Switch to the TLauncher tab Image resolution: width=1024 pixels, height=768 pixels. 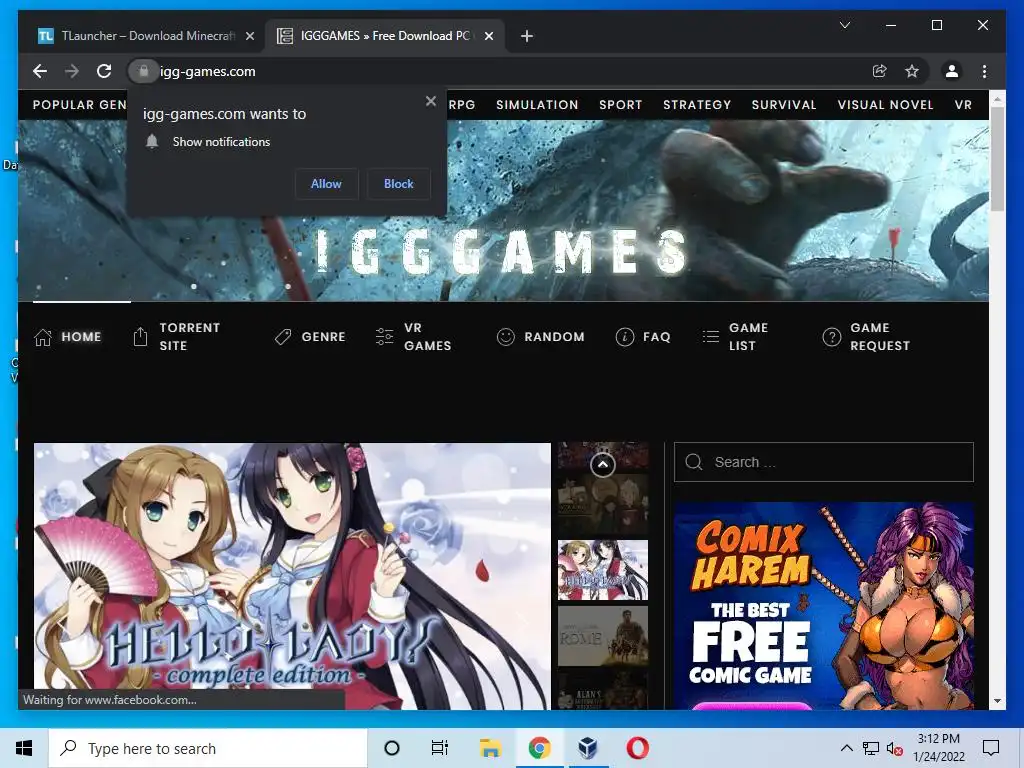click(x=146, y=36)
